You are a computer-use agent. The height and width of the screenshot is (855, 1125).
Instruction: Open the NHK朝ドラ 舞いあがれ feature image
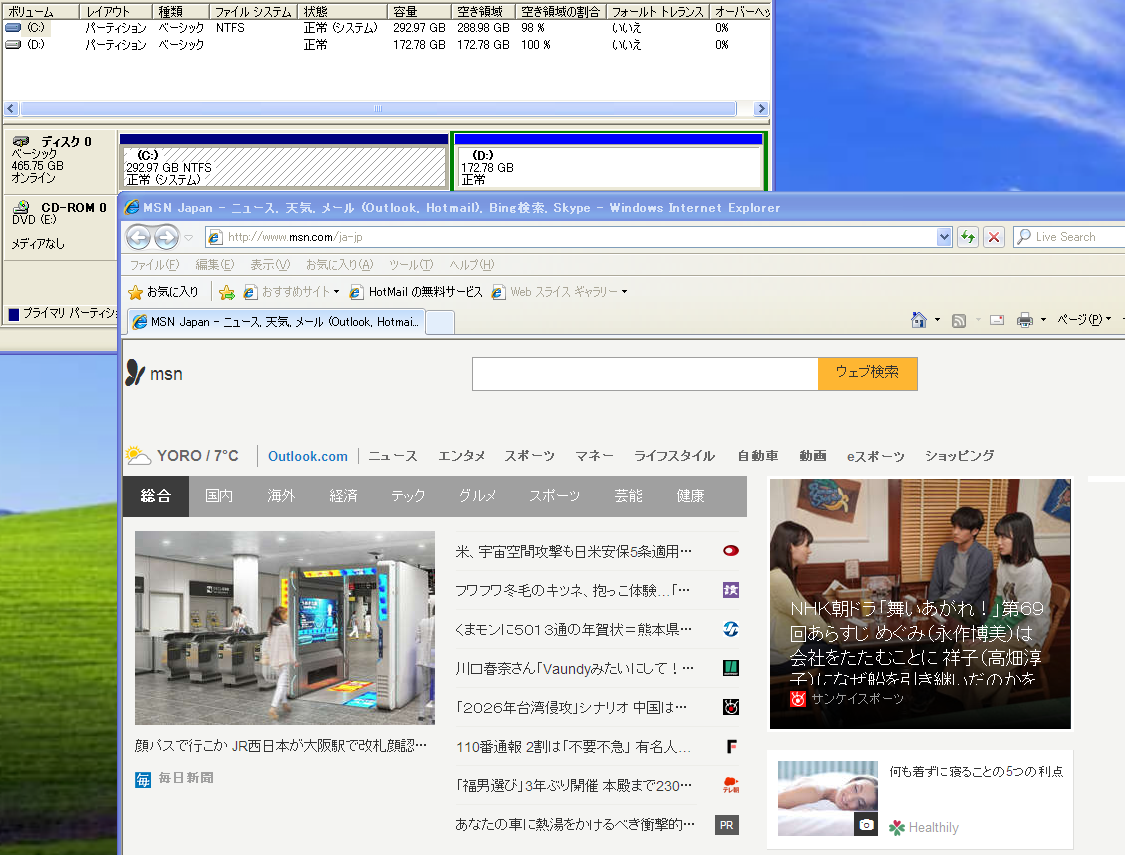(x=920, y=604)
